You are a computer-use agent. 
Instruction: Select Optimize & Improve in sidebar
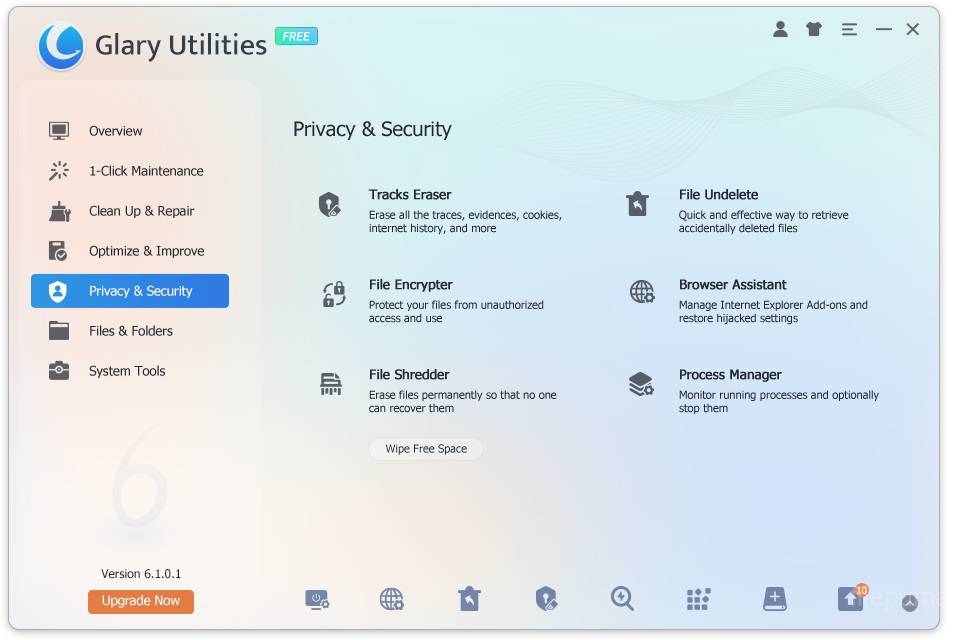point(146,251)
